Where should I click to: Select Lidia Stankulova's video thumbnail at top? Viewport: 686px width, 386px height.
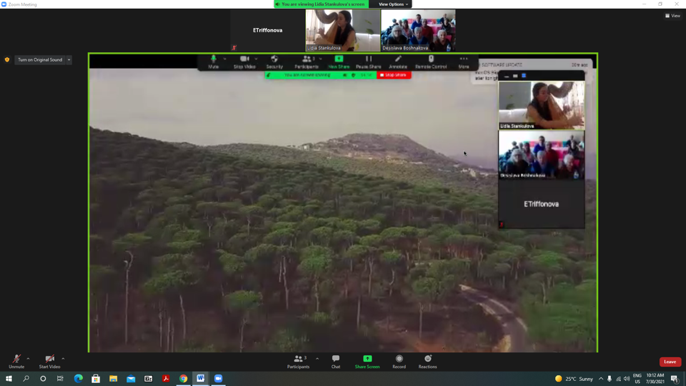[343, 30]
